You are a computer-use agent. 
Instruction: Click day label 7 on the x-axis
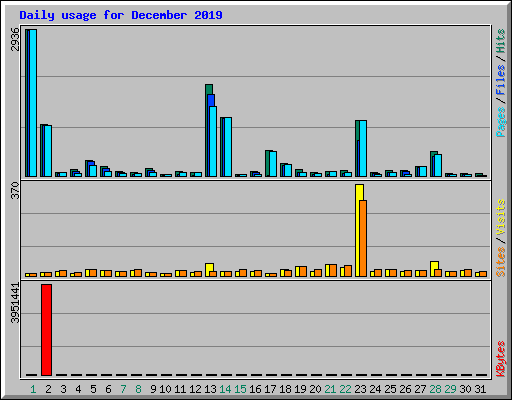123,389
